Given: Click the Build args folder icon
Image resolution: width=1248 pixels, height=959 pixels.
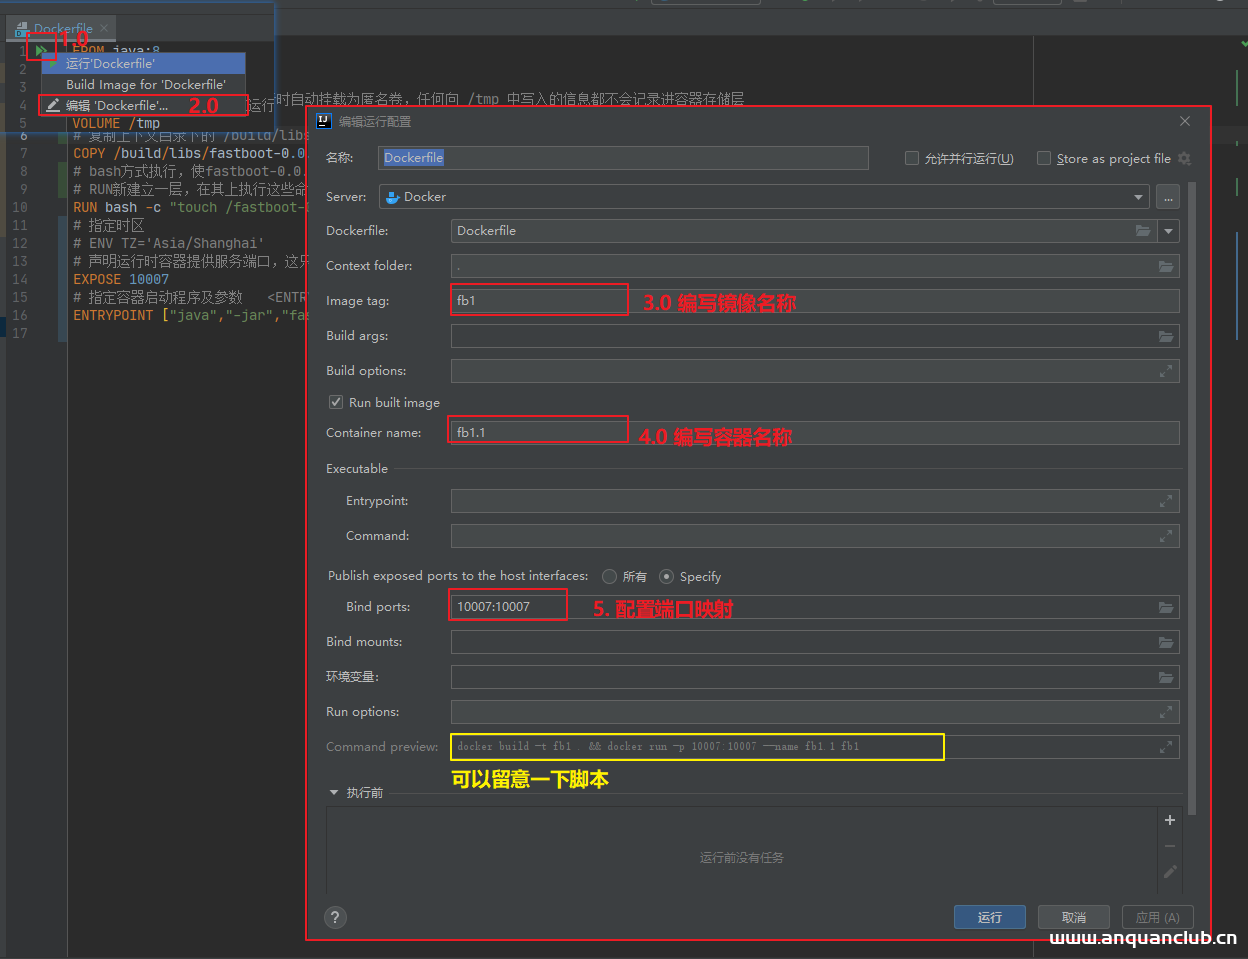Looking at the screenshot, I should 1166,336.
